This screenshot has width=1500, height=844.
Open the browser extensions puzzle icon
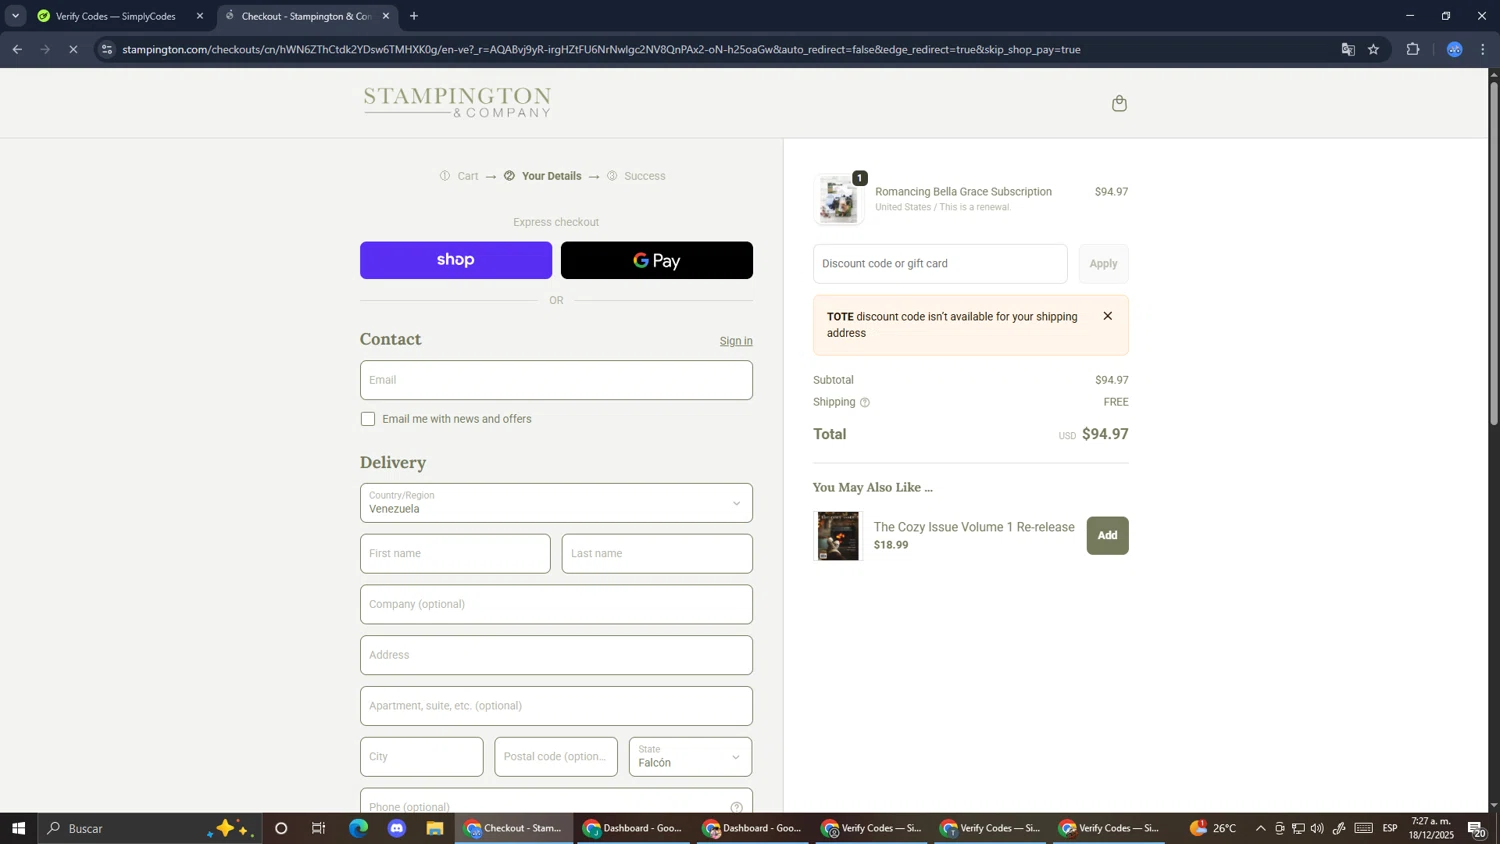(1413, 50)
